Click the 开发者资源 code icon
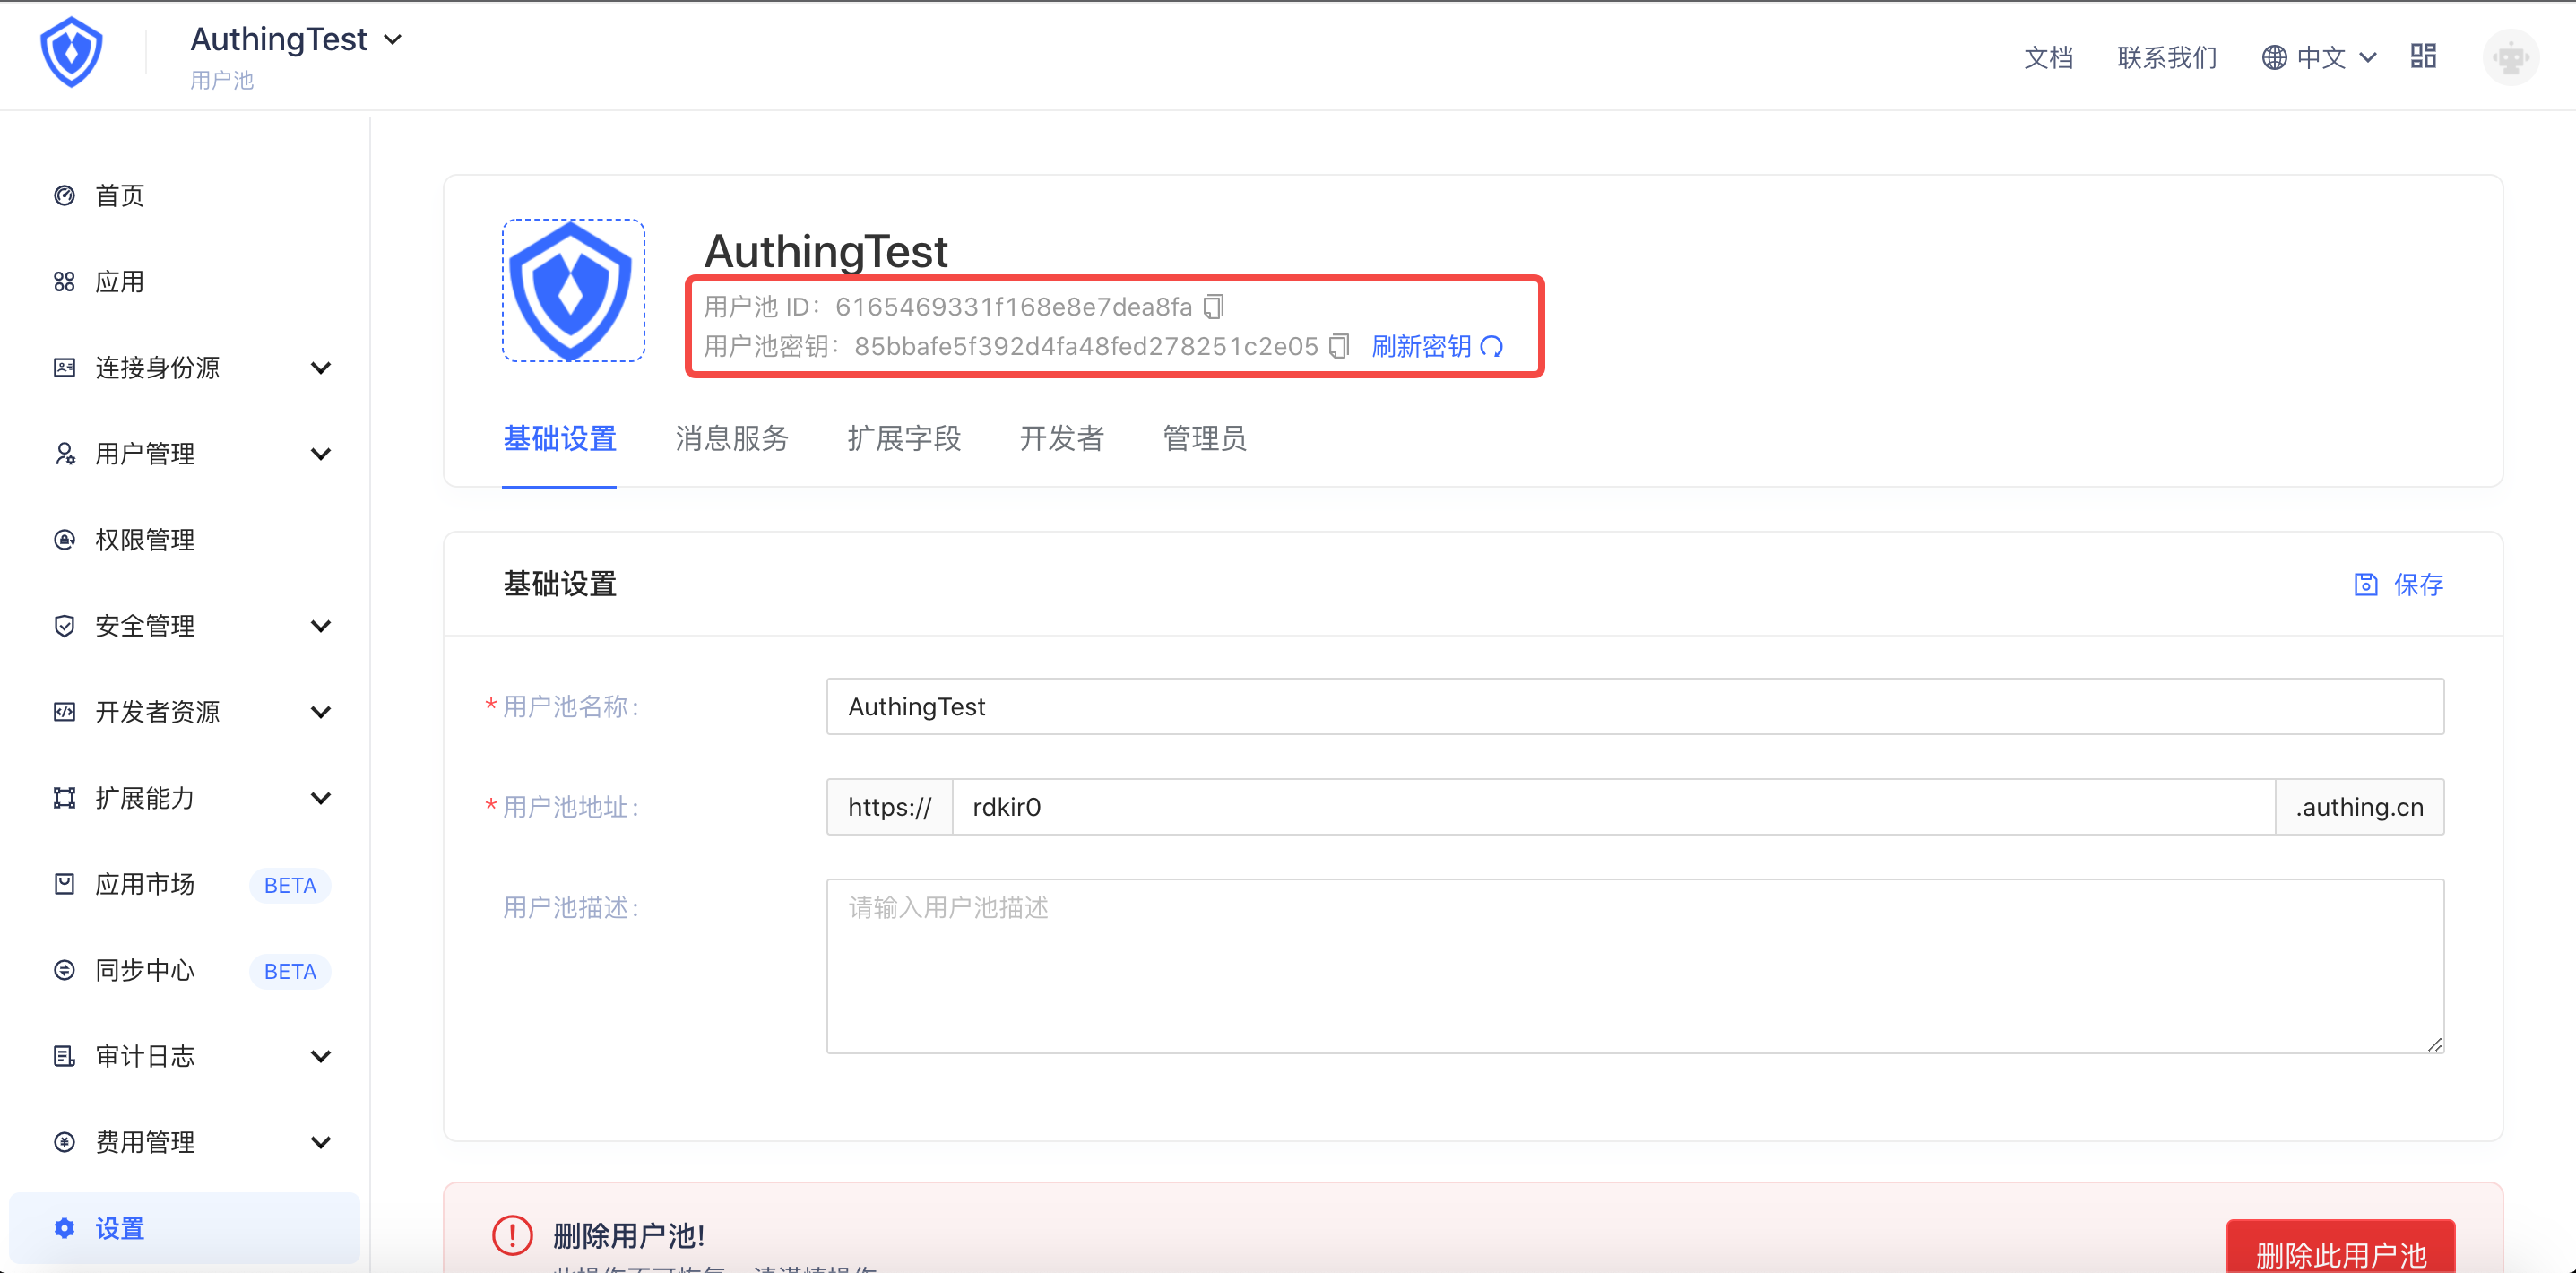This screenshot has width=2576, height=1273. [x=64, y=711]
